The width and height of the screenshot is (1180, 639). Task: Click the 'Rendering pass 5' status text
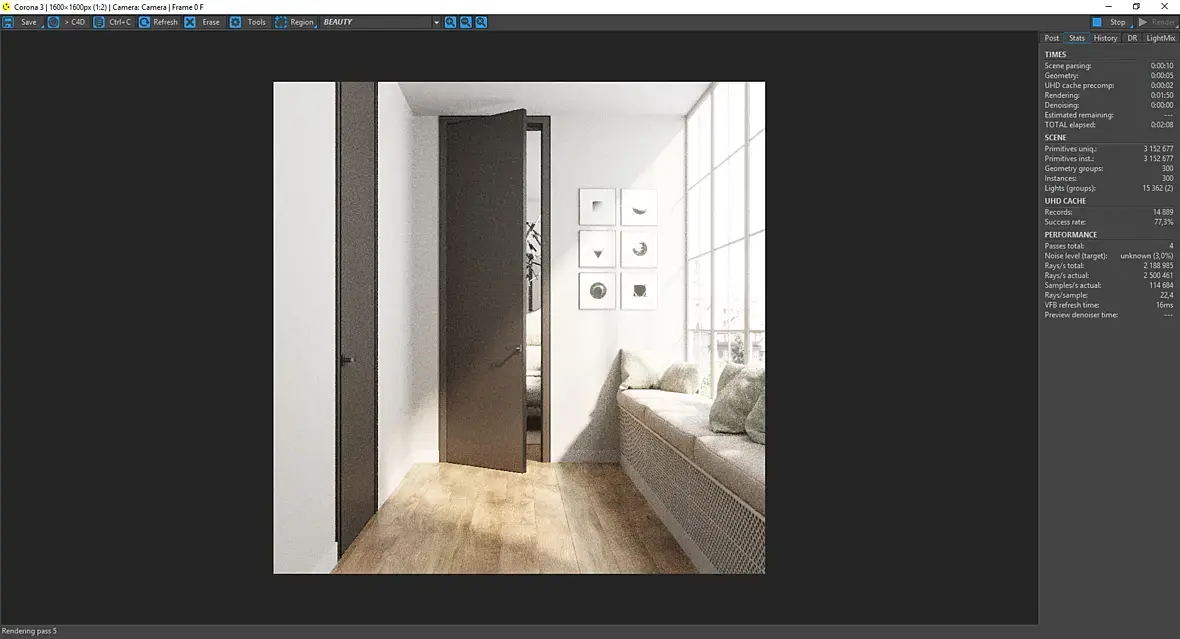[x=29, y=631]
